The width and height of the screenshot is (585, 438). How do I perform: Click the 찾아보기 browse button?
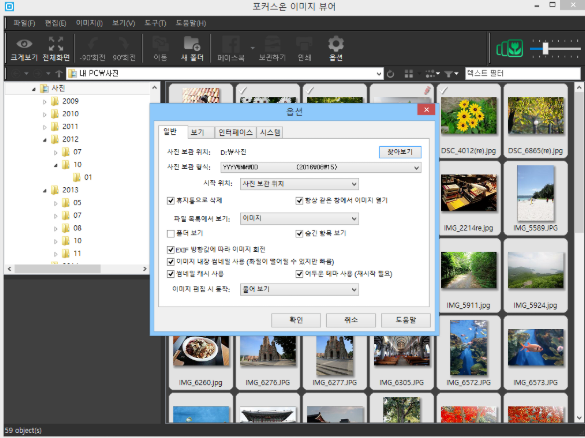tap(400, 152)
